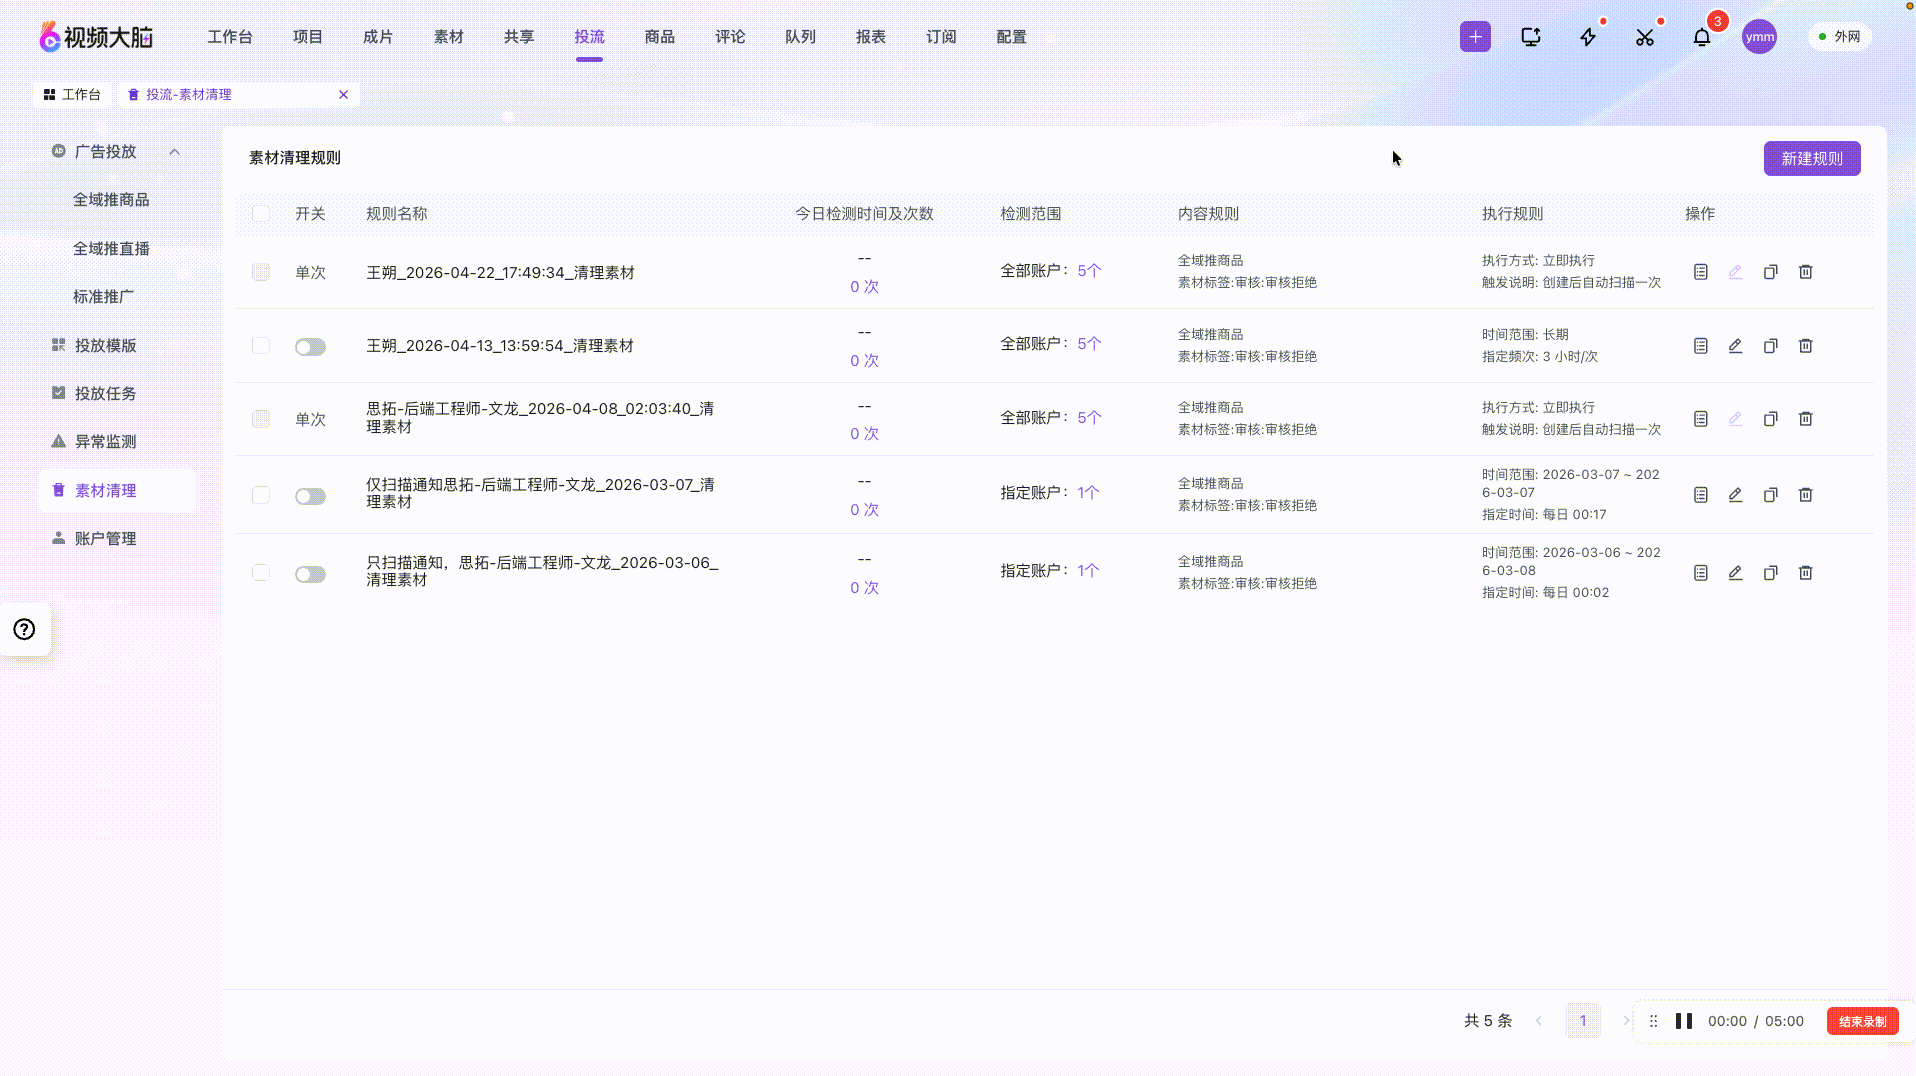
Task: Edit the 仅扫描通知 2026-03-07 rule
Action: coord(1735,495)
